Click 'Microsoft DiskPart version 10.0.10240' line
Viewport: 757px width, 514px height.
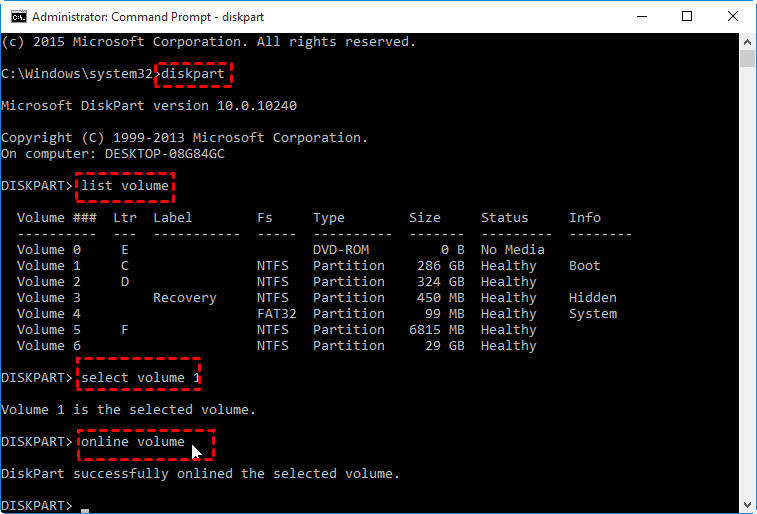[149, 106]
